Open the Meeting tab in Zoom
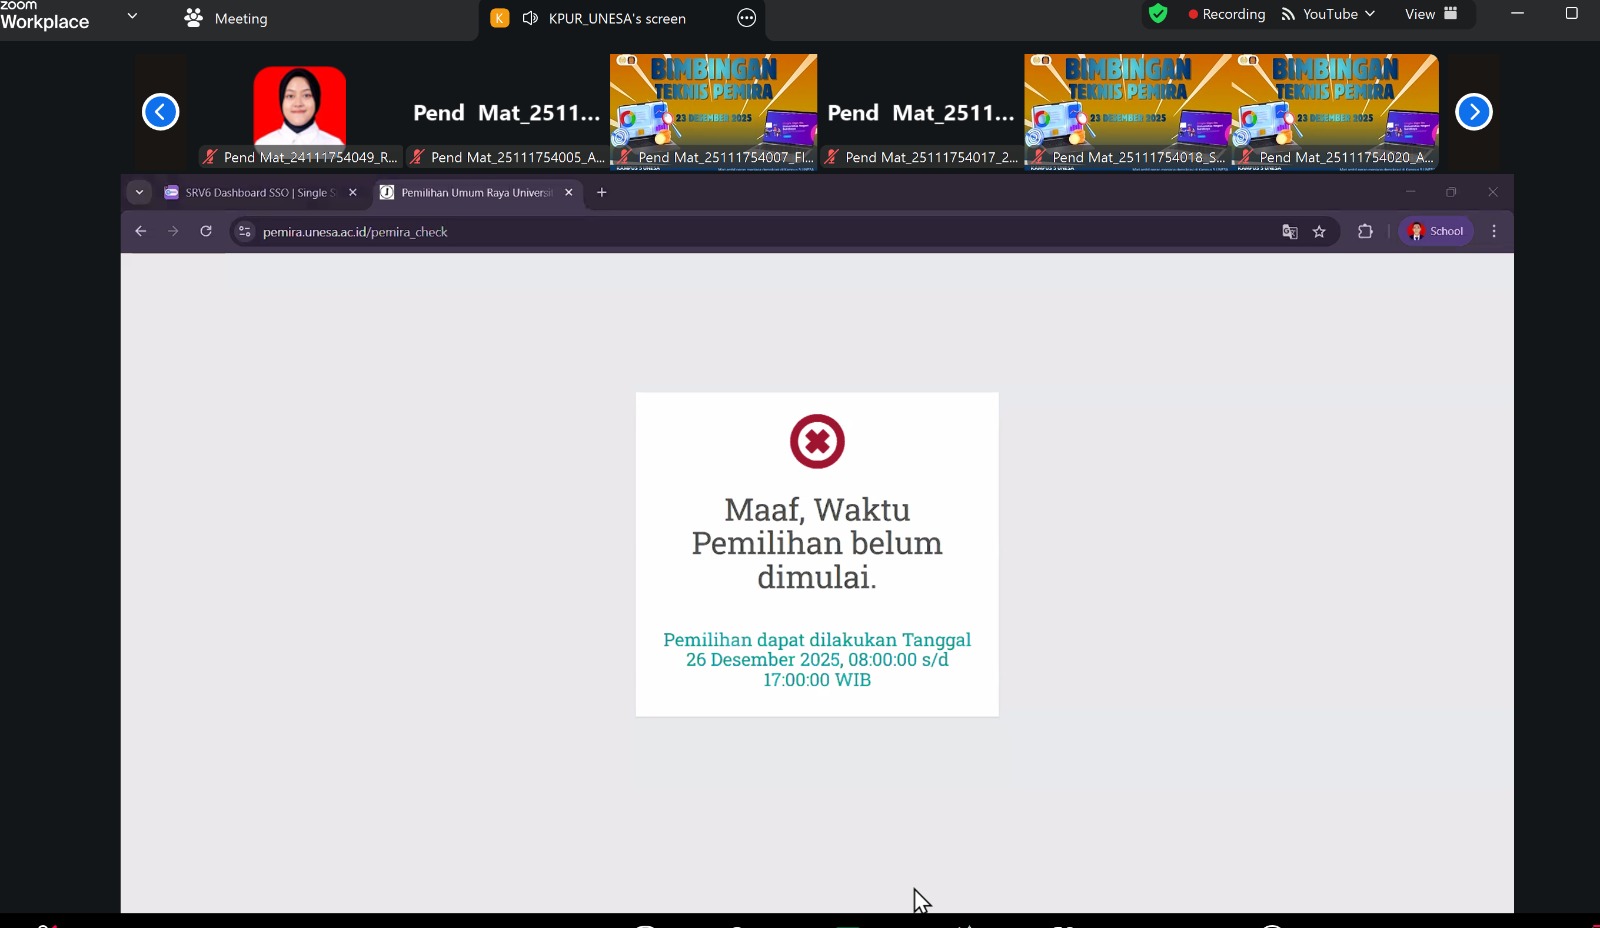Image resolution: width=1600 pixels, height=928 pixels. [x=227, y=18]
